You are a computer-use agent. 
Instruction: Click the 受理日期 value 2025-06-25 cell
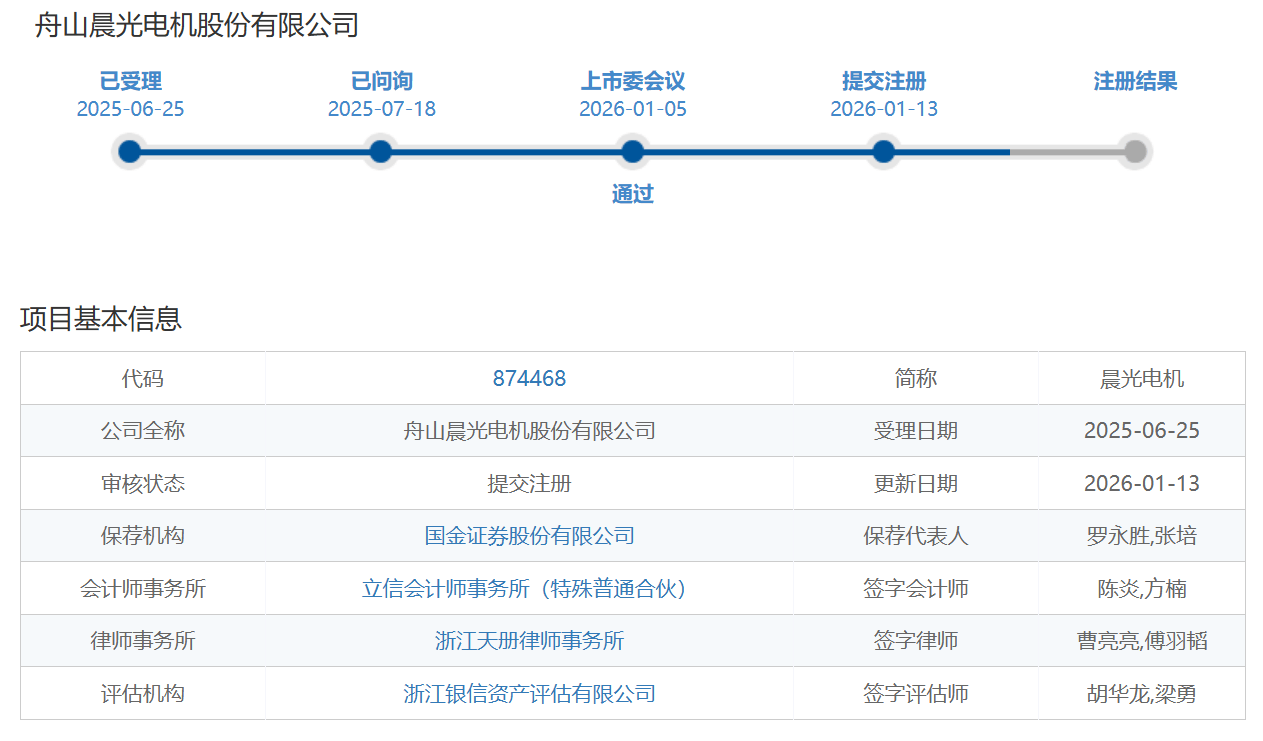[x=1142, y=431]
